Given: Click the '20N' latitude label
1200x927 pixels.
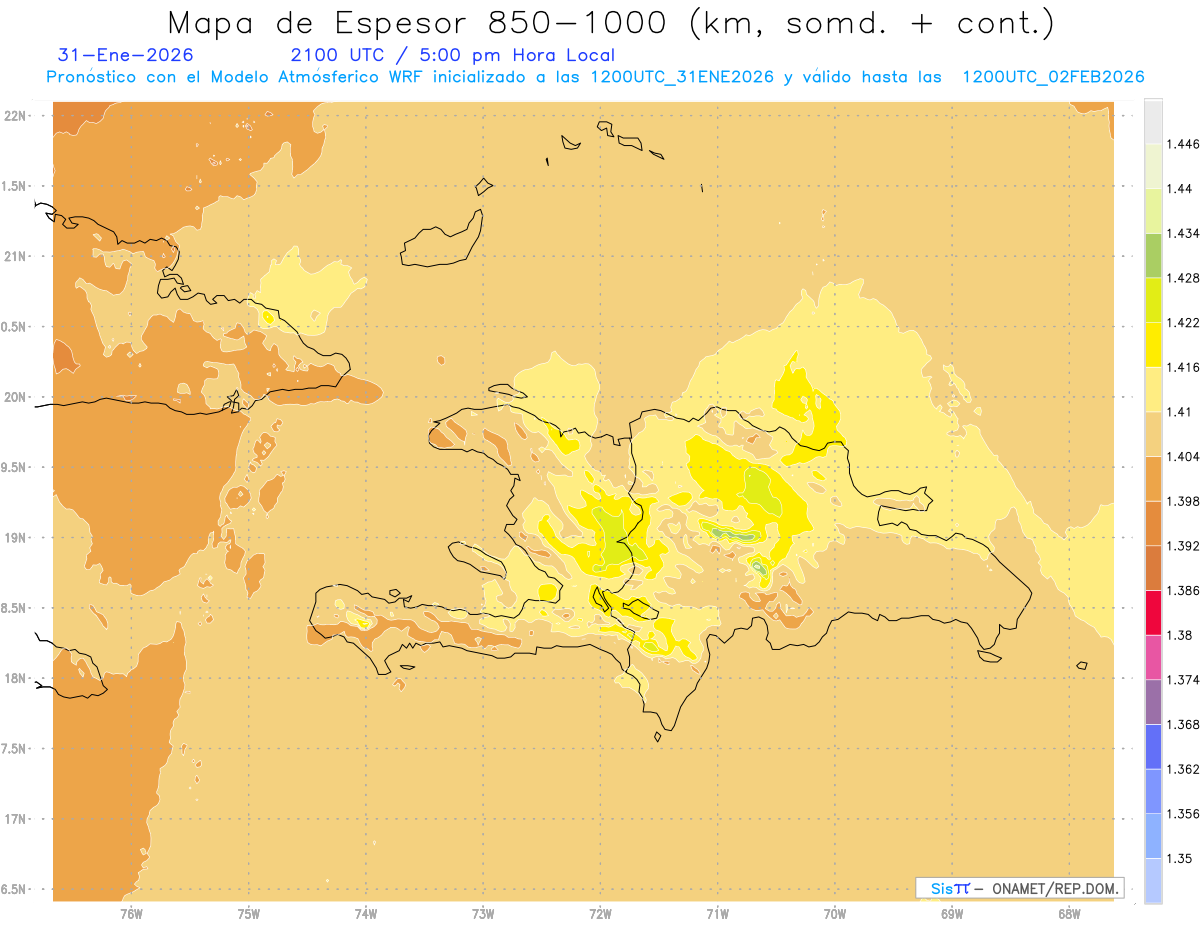Looking at the screenshot, I should click(x=17, y=397).
